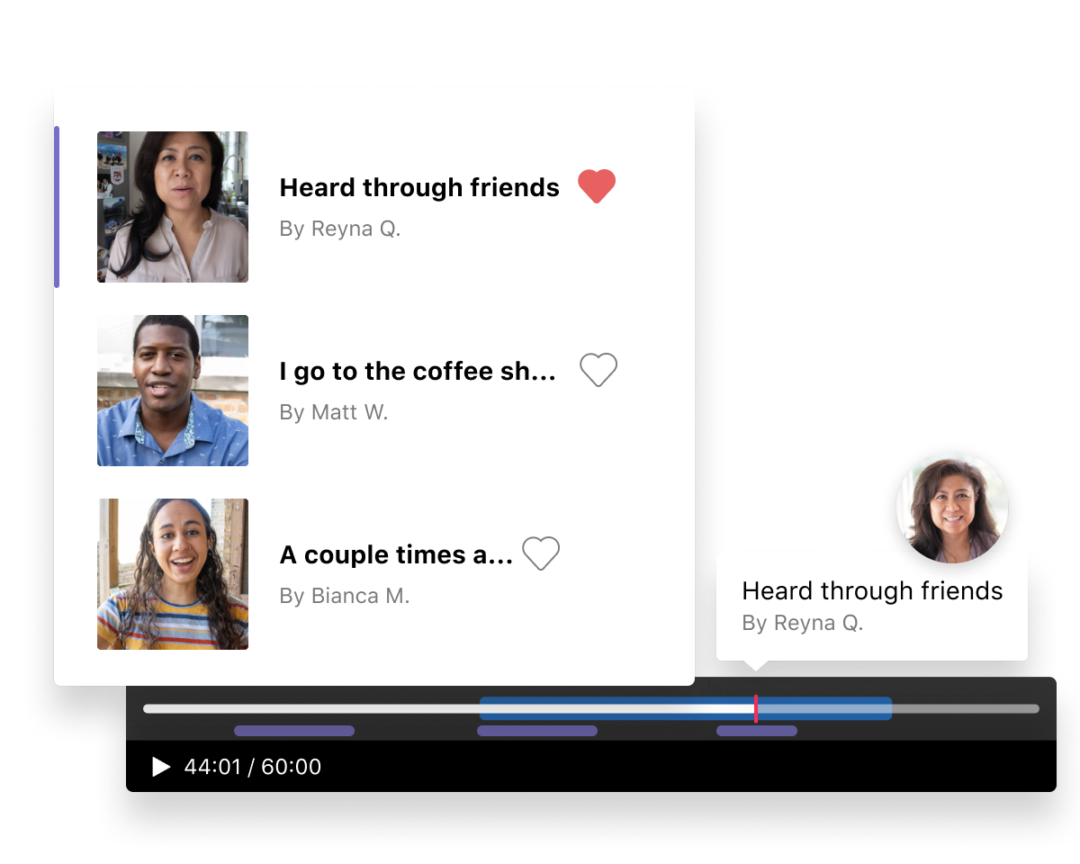
Task: Click the By Reyna Q. author in list
Action: pyautogui.click(x=340, y=229)
